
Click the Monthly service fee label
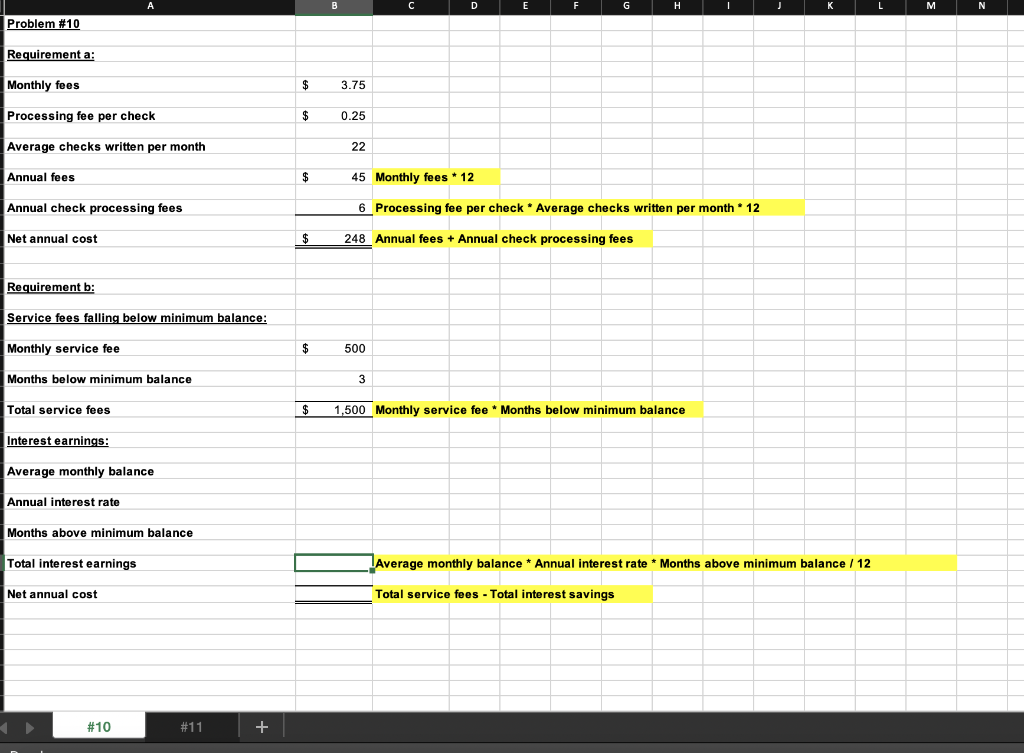(63, 348)
